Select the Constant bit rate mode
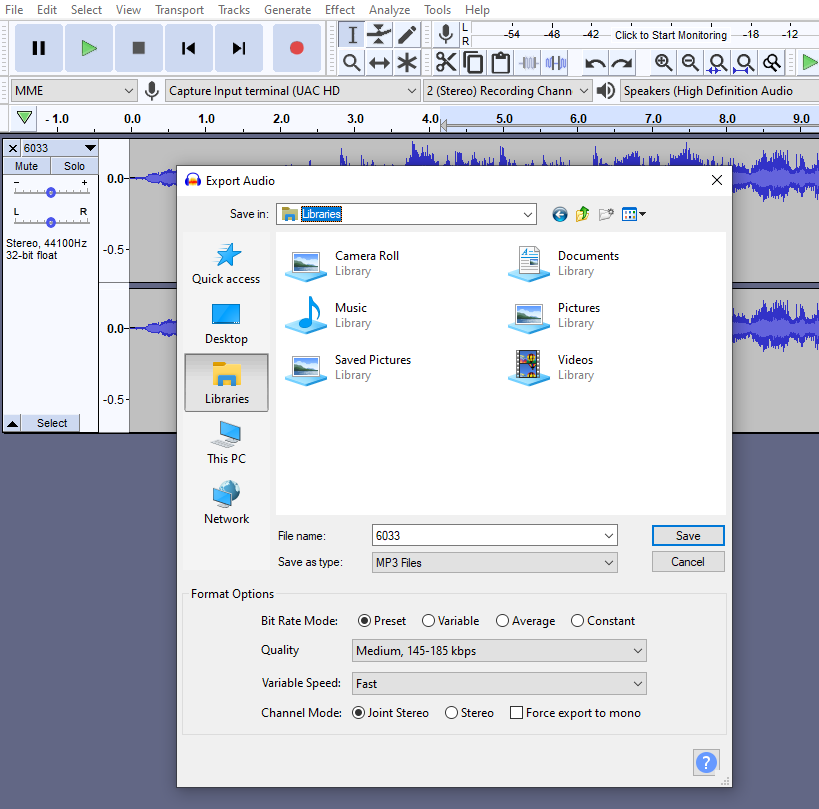819x809 pixels. [577, 620]
